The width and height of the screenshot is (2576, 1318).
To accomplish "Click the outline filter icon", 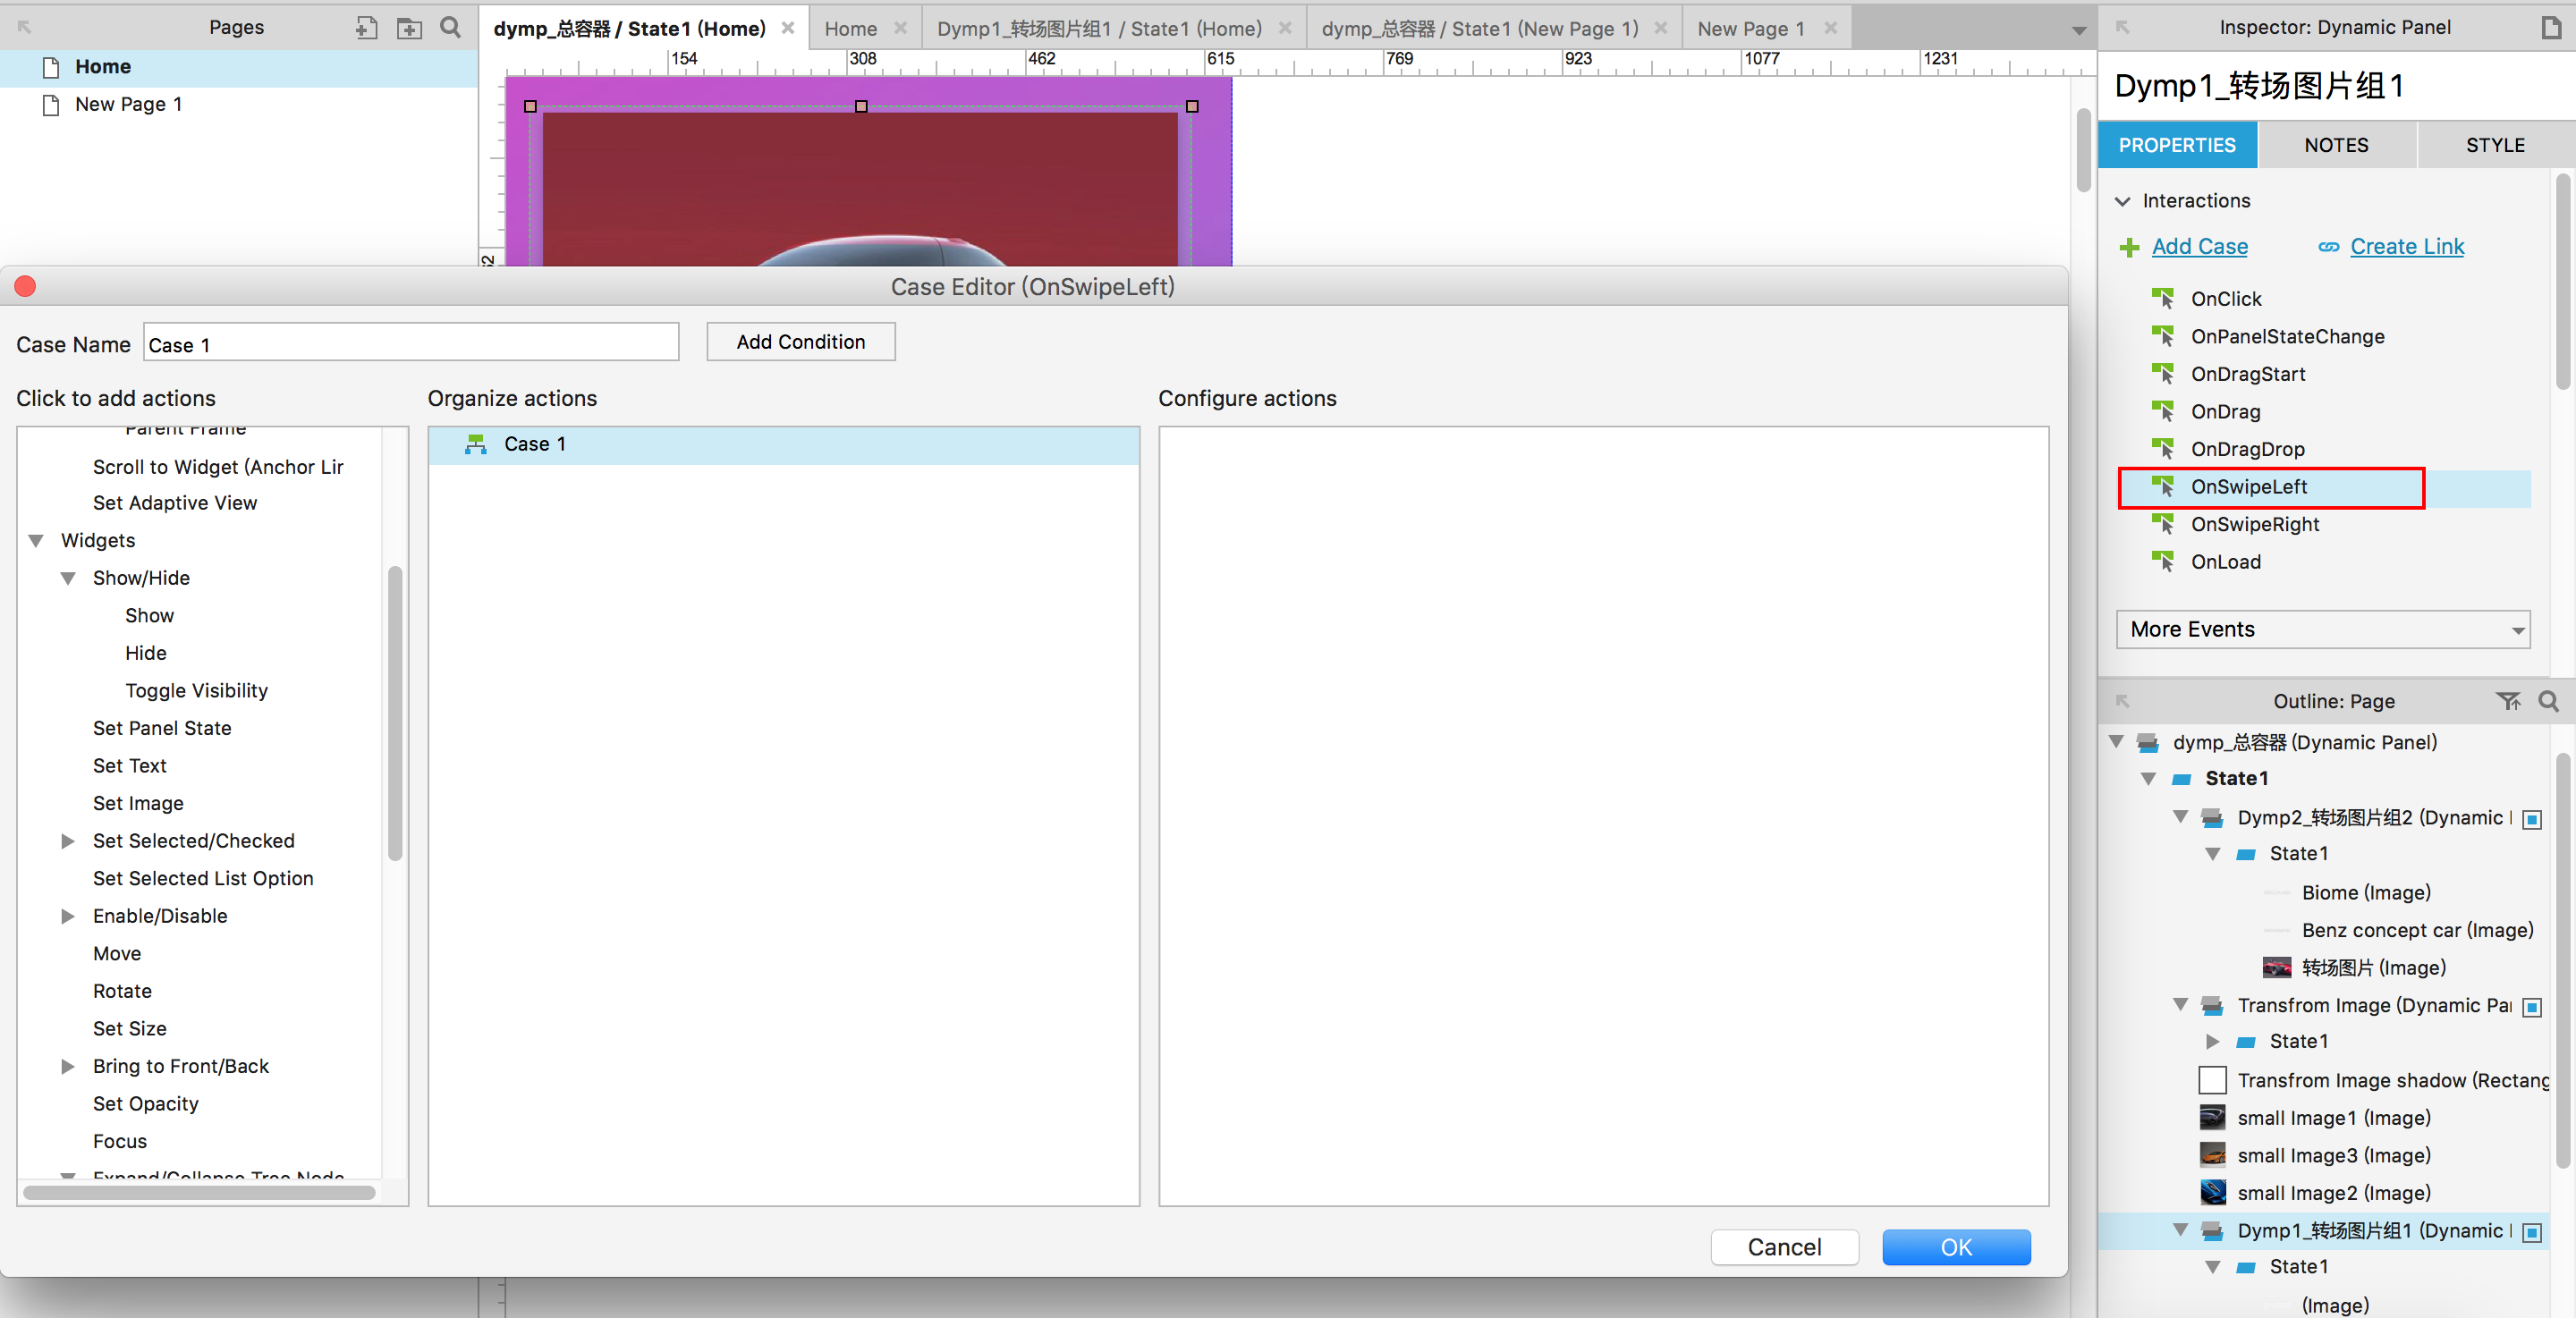I will point(2507,701).
